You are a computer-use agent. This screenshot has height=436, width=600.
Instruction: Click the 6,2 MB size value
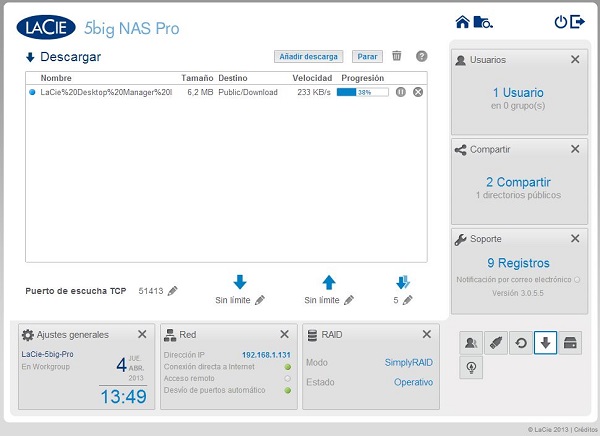pos(200,92)
